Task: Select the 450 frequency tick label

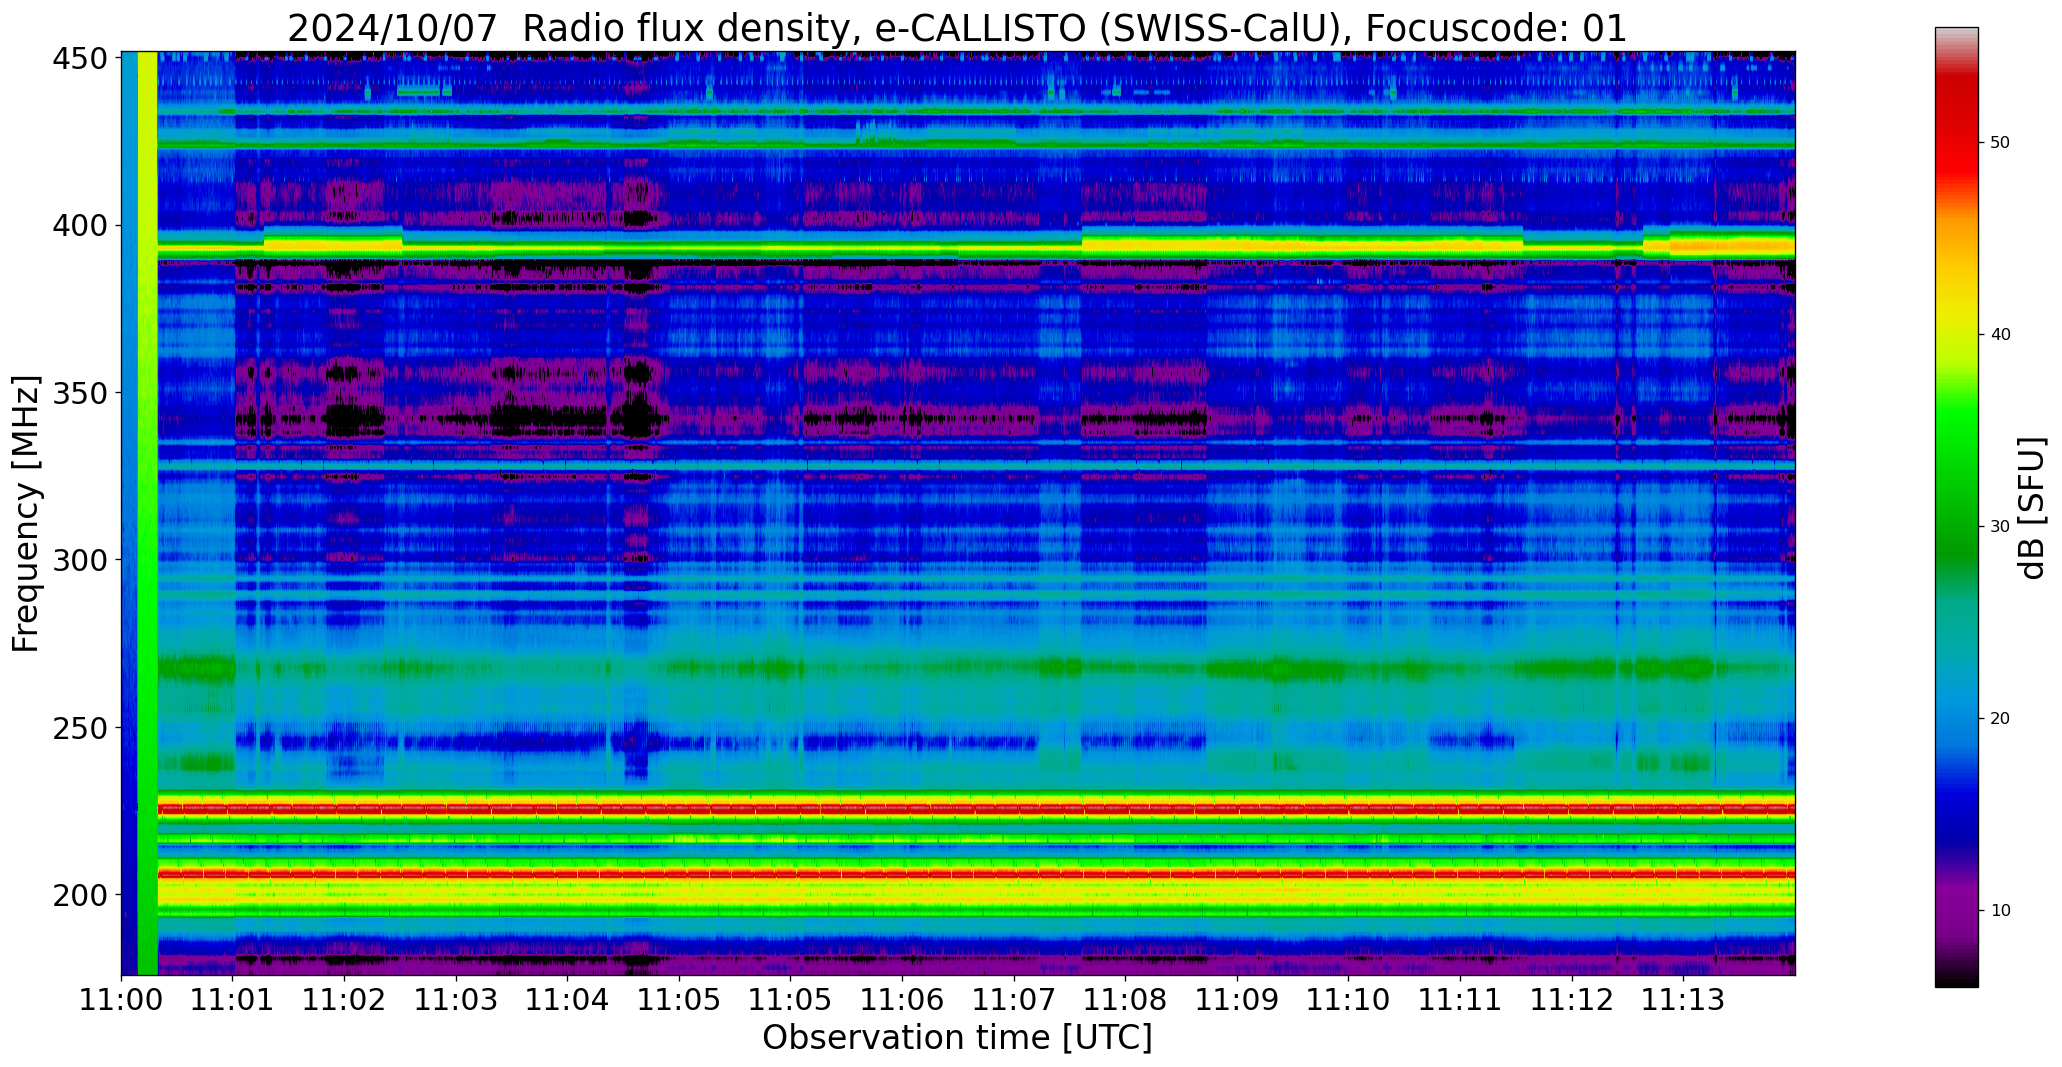Action: pyautogui.click(x=79, y=59)
